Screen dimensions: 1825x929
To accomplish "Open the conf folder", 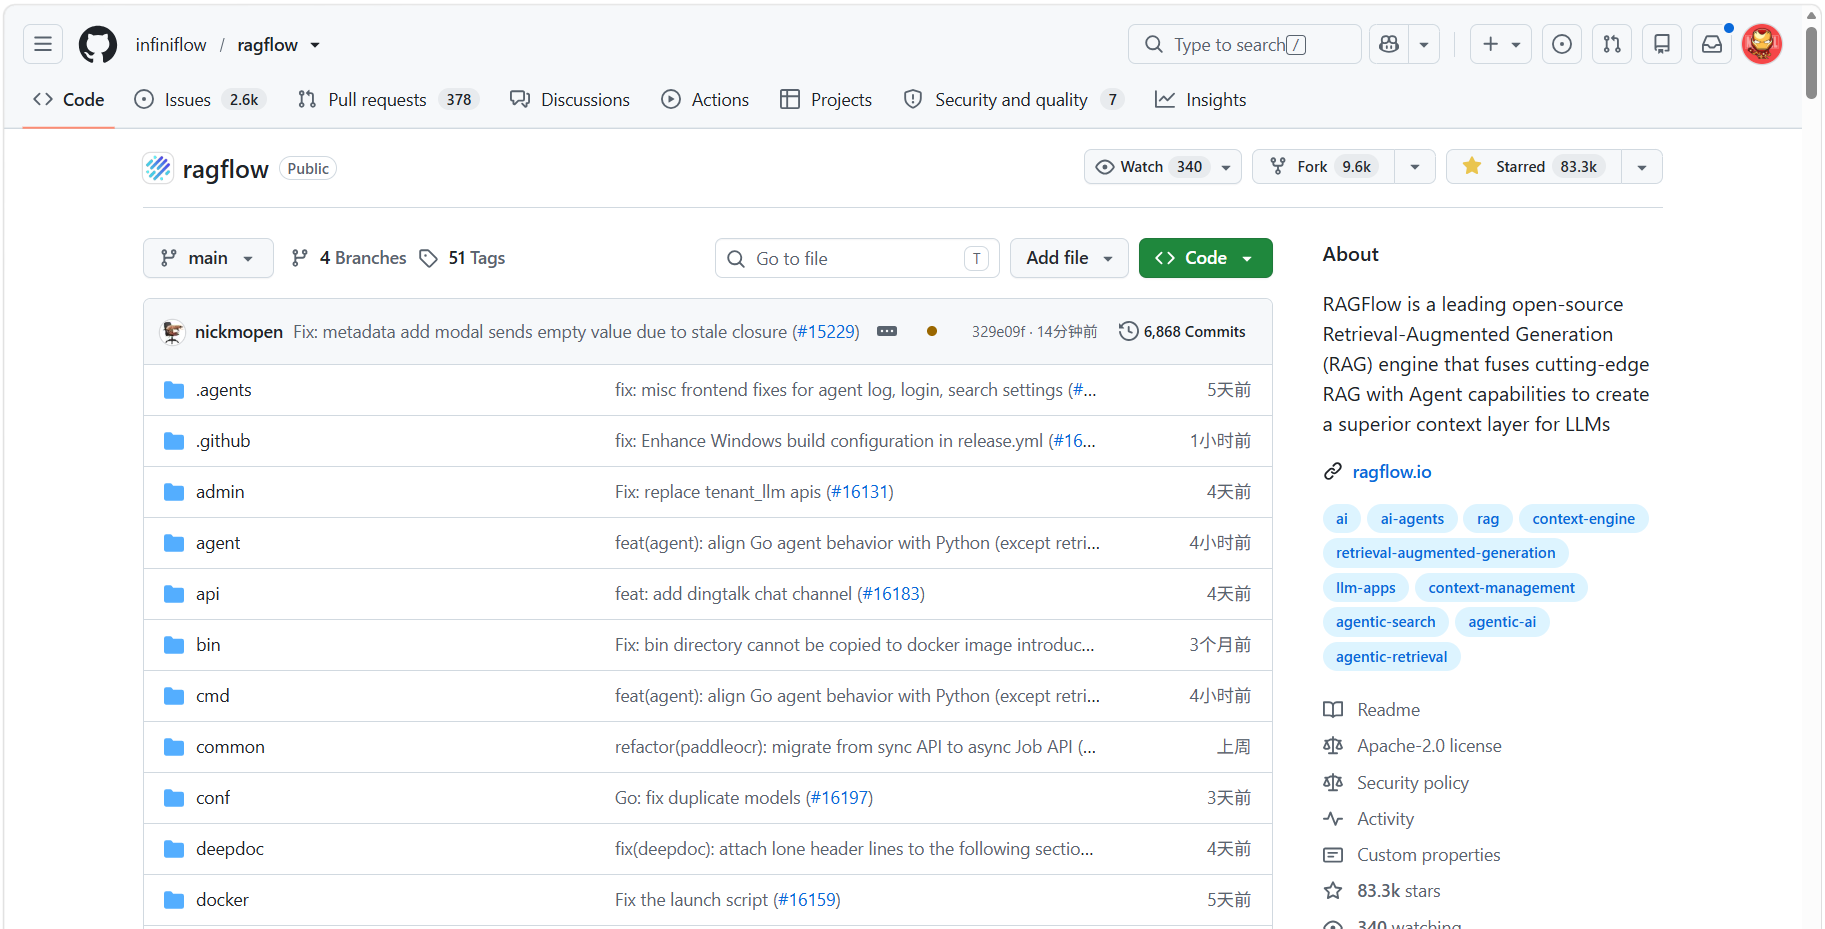I will pyautogui.click(x=213, y=798).
